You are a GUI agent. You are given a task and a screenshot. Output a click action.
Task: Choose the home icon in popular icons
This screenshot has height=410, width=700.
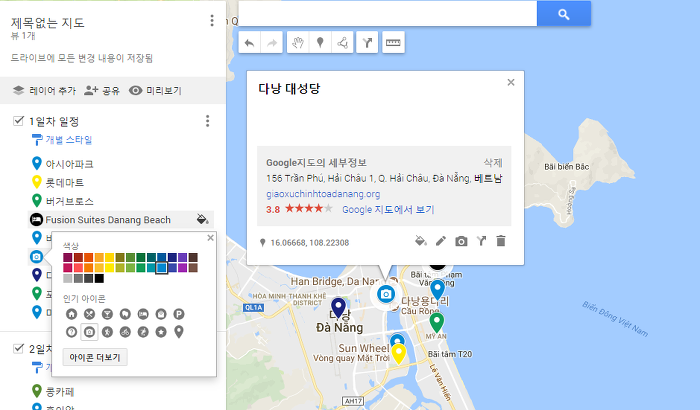coord(71,314)
